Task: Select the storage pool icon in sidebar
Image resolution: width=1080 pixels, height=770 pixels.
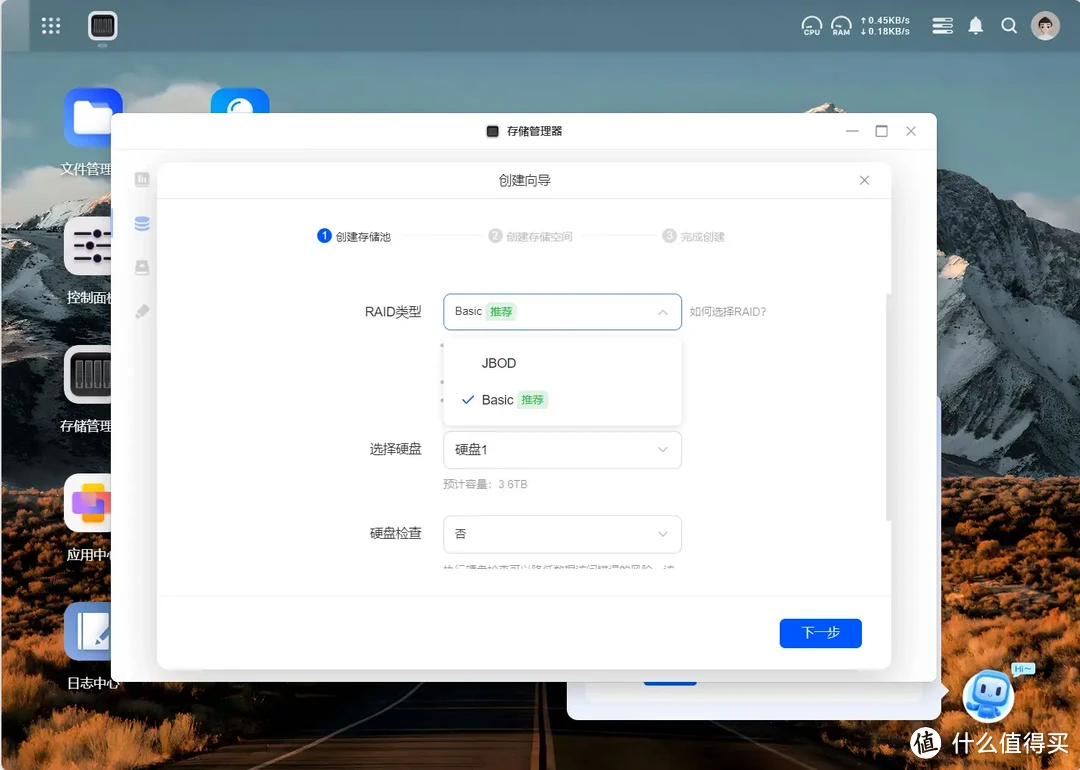Action: [142, 223]
